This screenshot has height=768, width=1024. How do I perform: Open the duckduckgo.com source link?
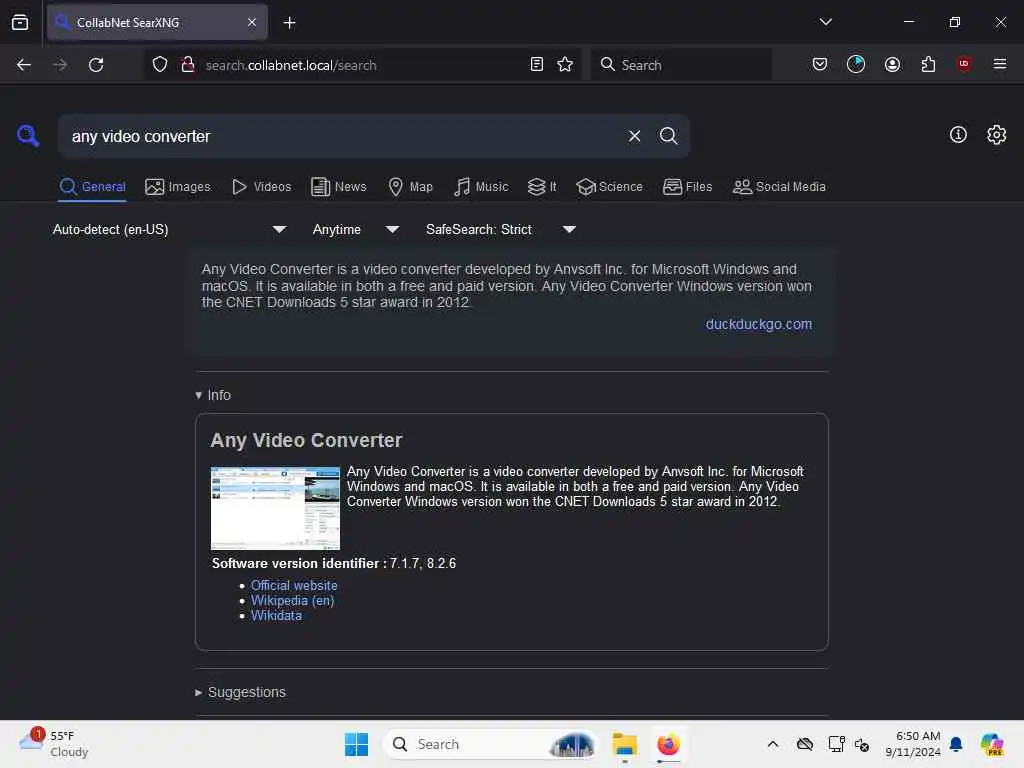(x=758, y=324)
